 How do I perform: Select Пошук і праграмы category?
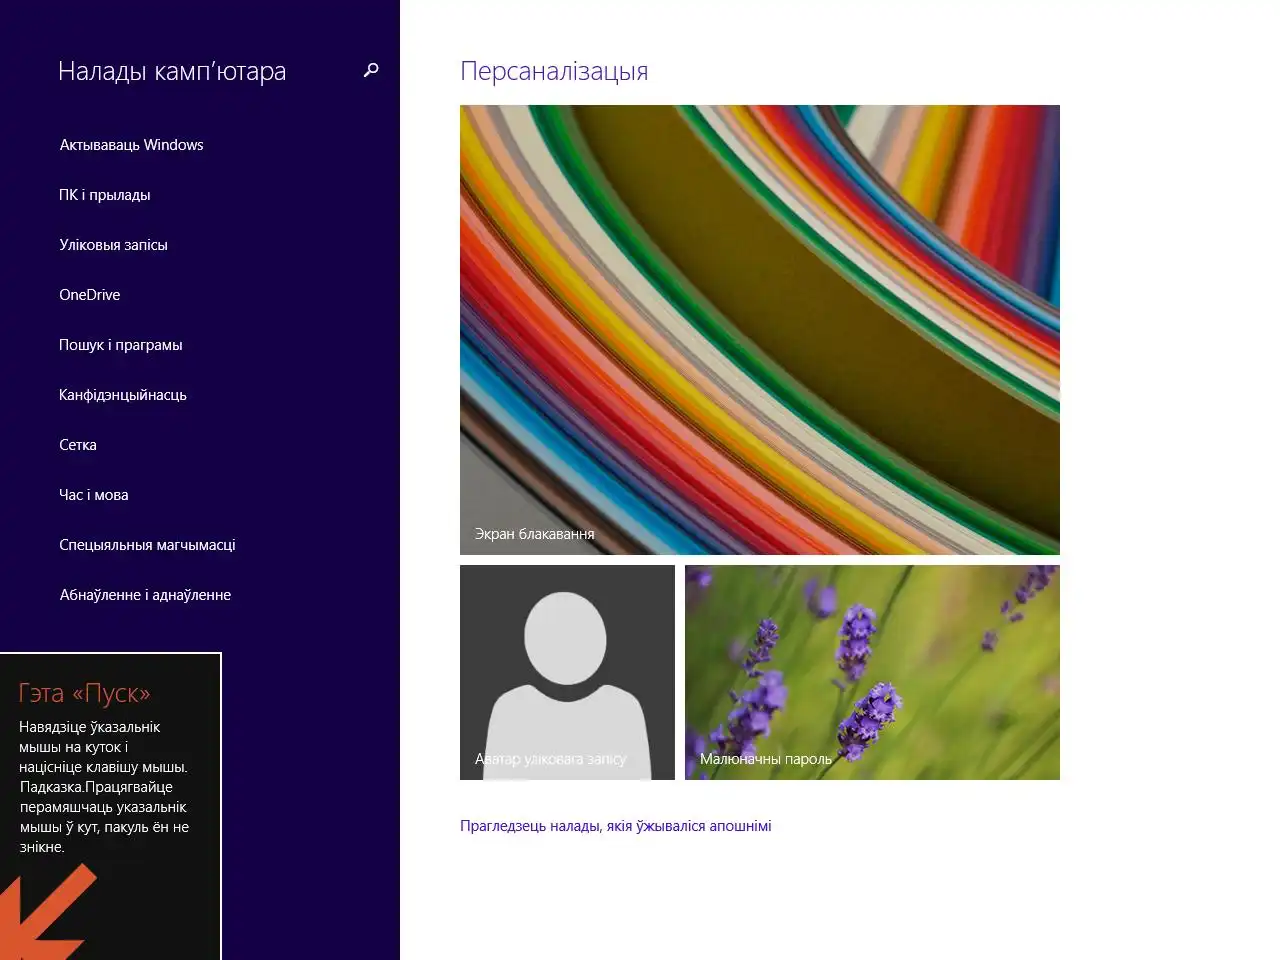121,345
